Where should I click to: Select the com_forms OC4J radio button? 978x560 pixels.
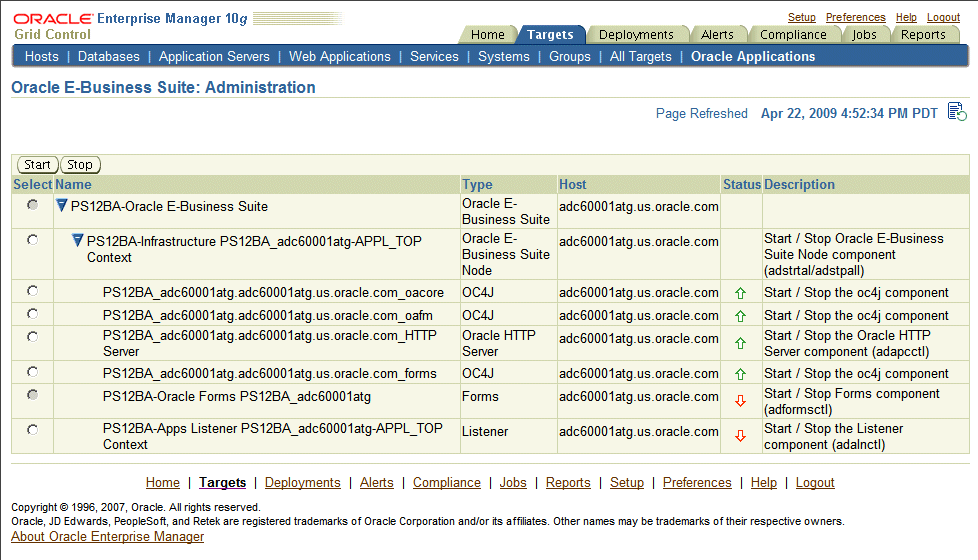[32, 372]
